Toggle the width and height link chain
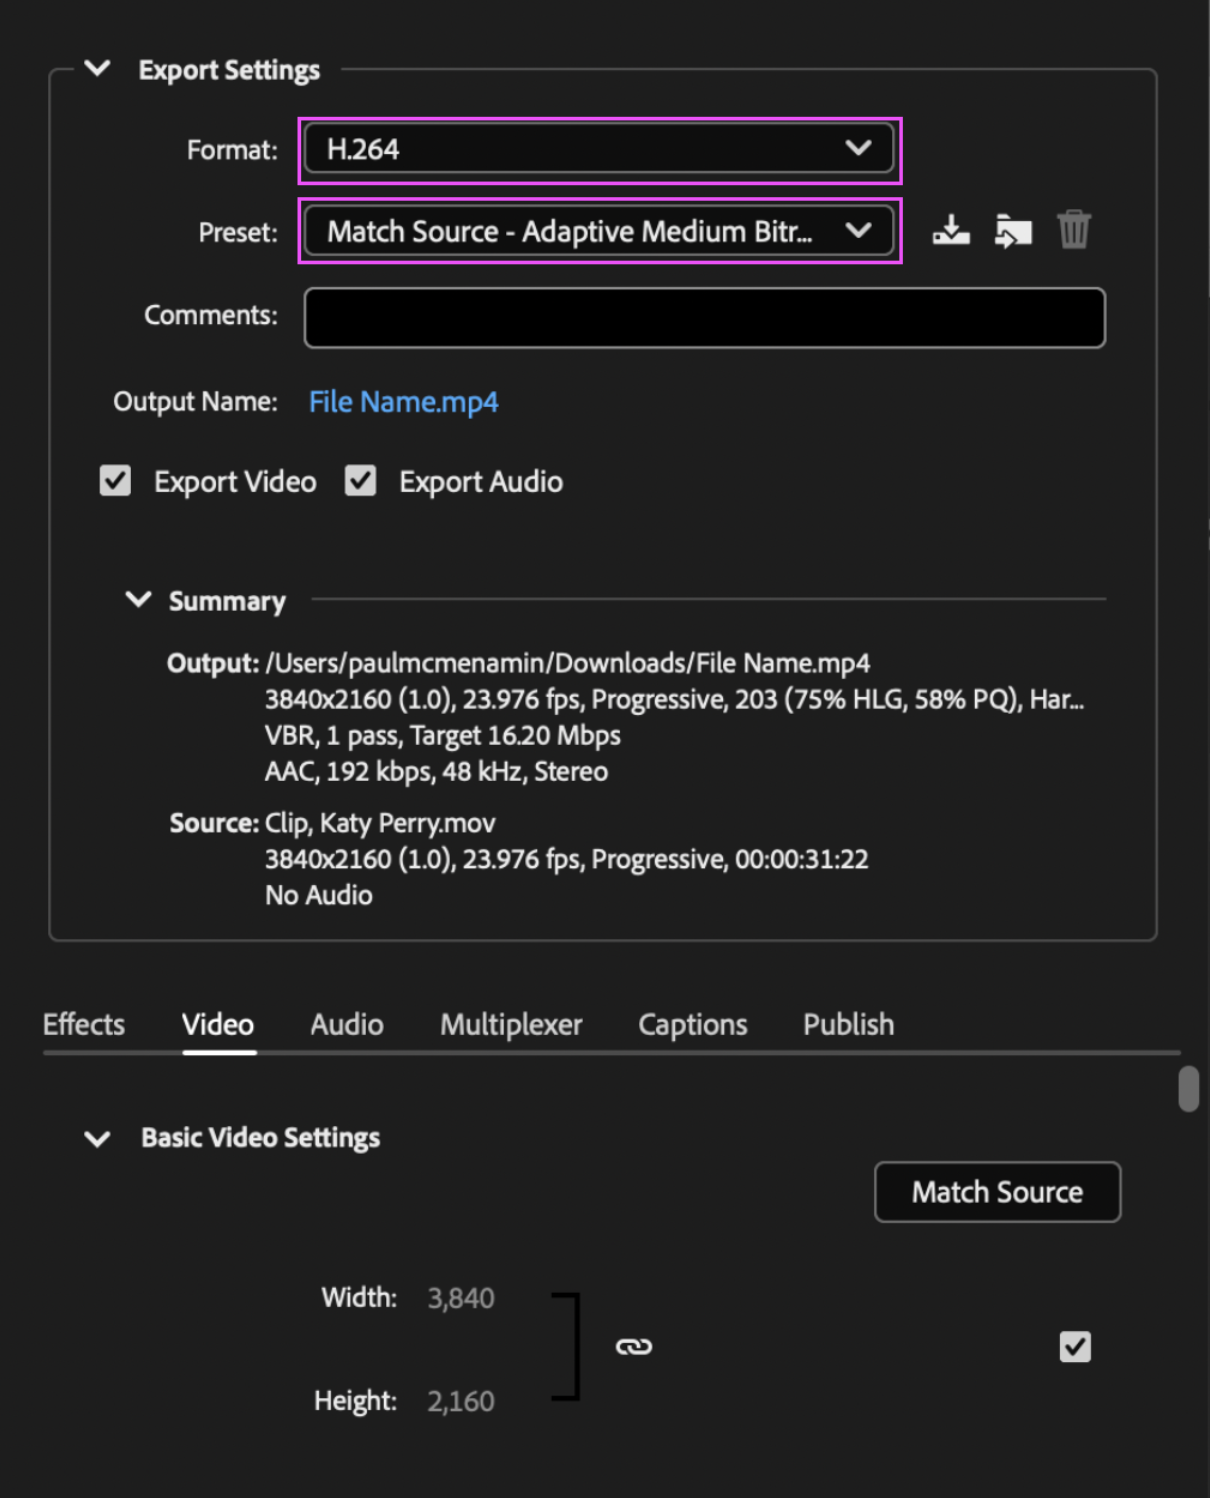 636,1346
